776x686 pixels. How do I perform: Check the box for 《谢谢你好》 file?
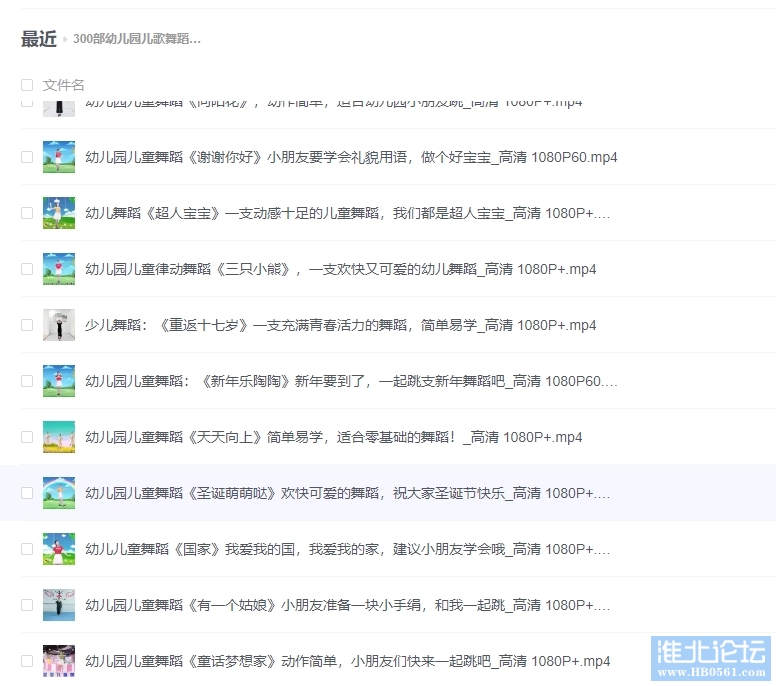27,157
